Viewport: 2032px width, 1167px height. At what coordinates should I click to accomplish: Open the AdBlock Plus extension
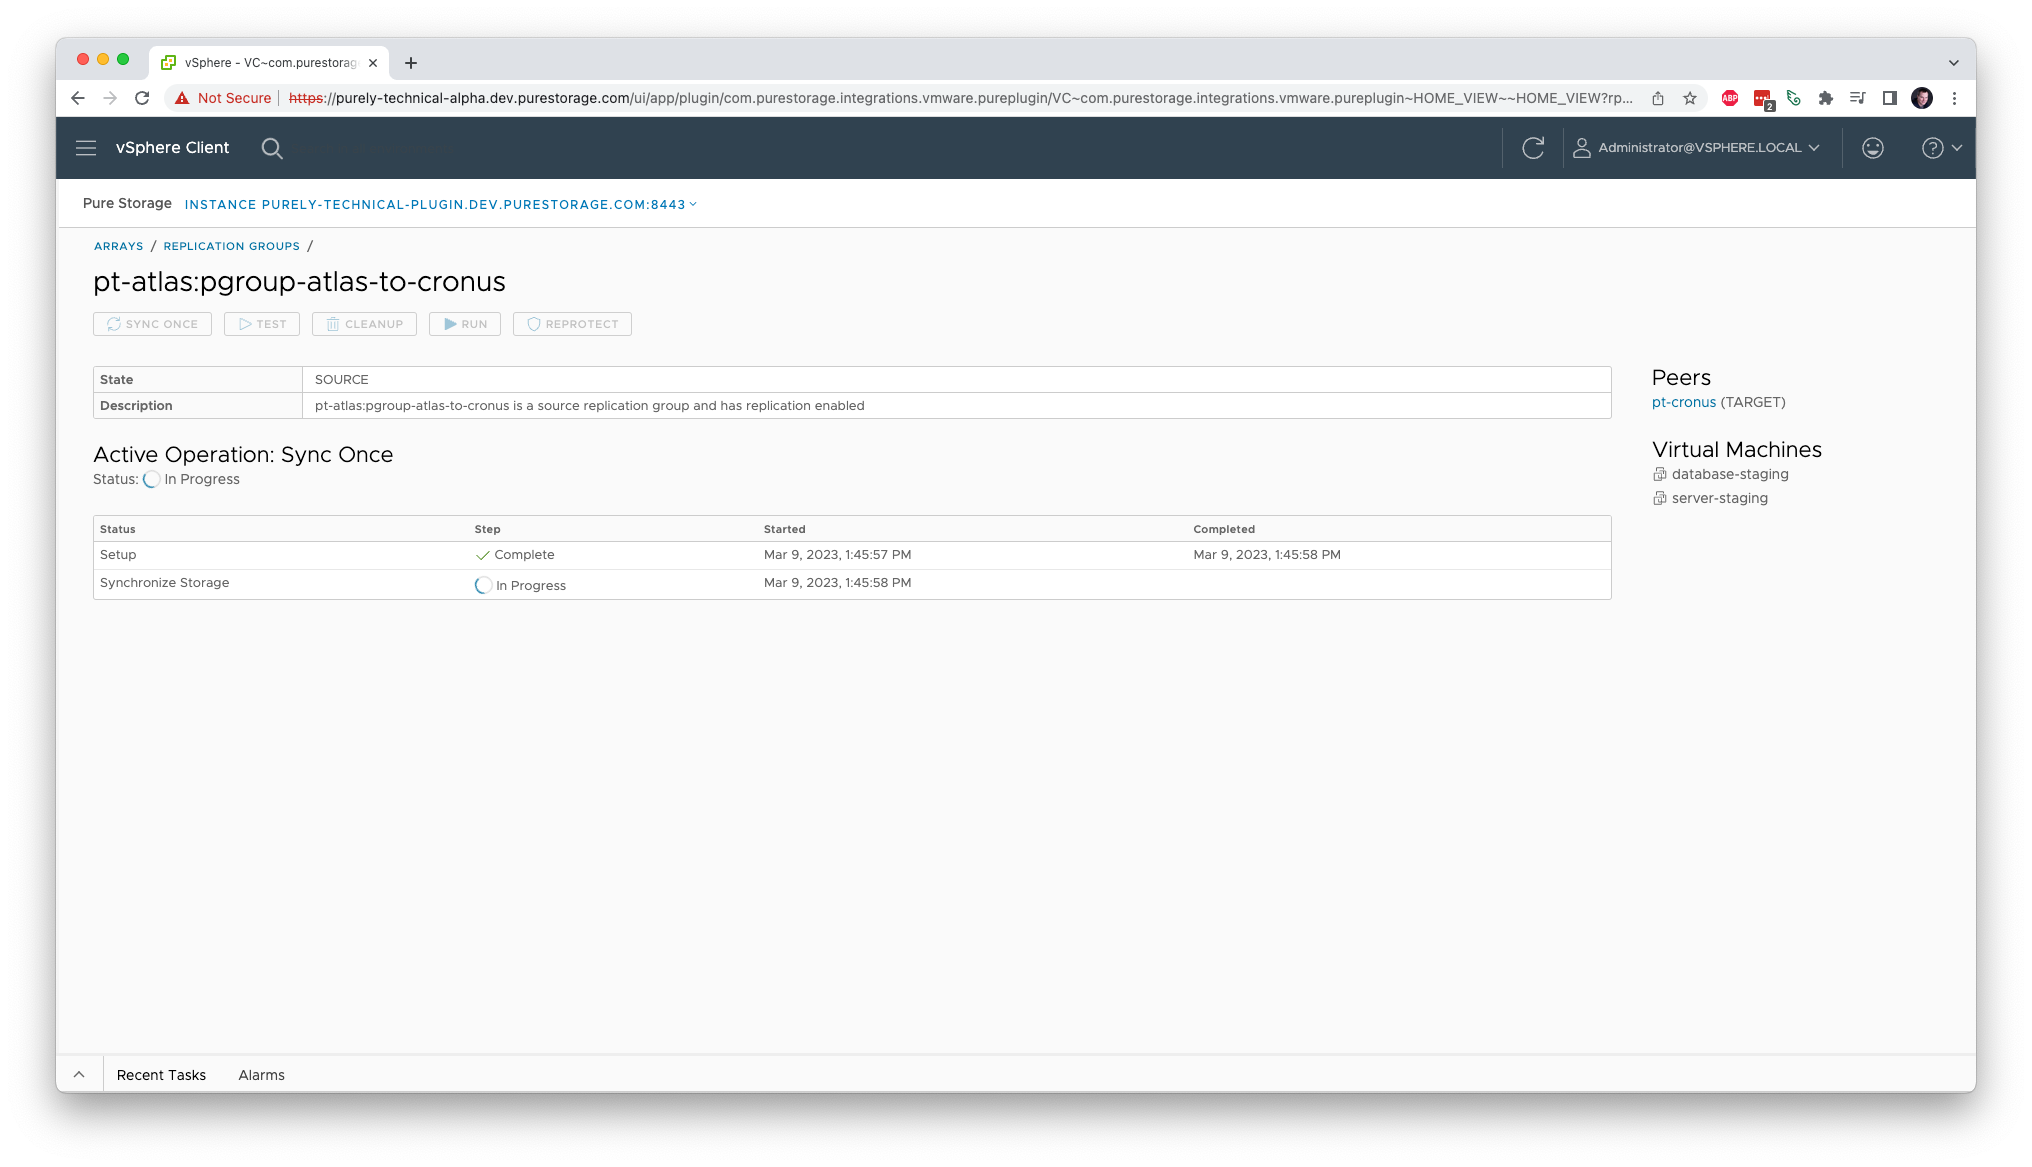(x=1730, y=98)
